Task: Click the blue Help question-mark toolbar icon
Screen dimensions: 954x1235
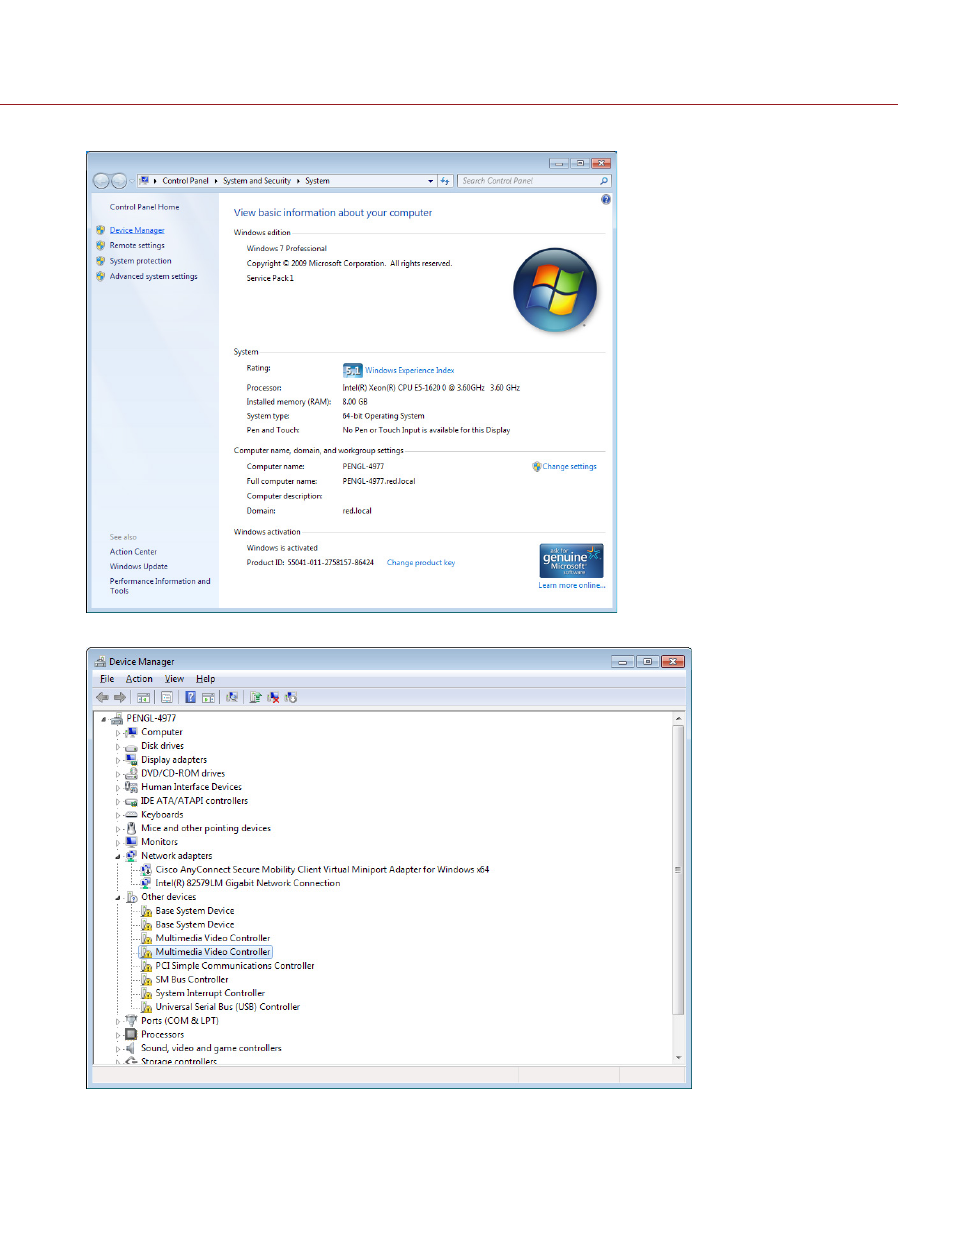Action: 190,698
